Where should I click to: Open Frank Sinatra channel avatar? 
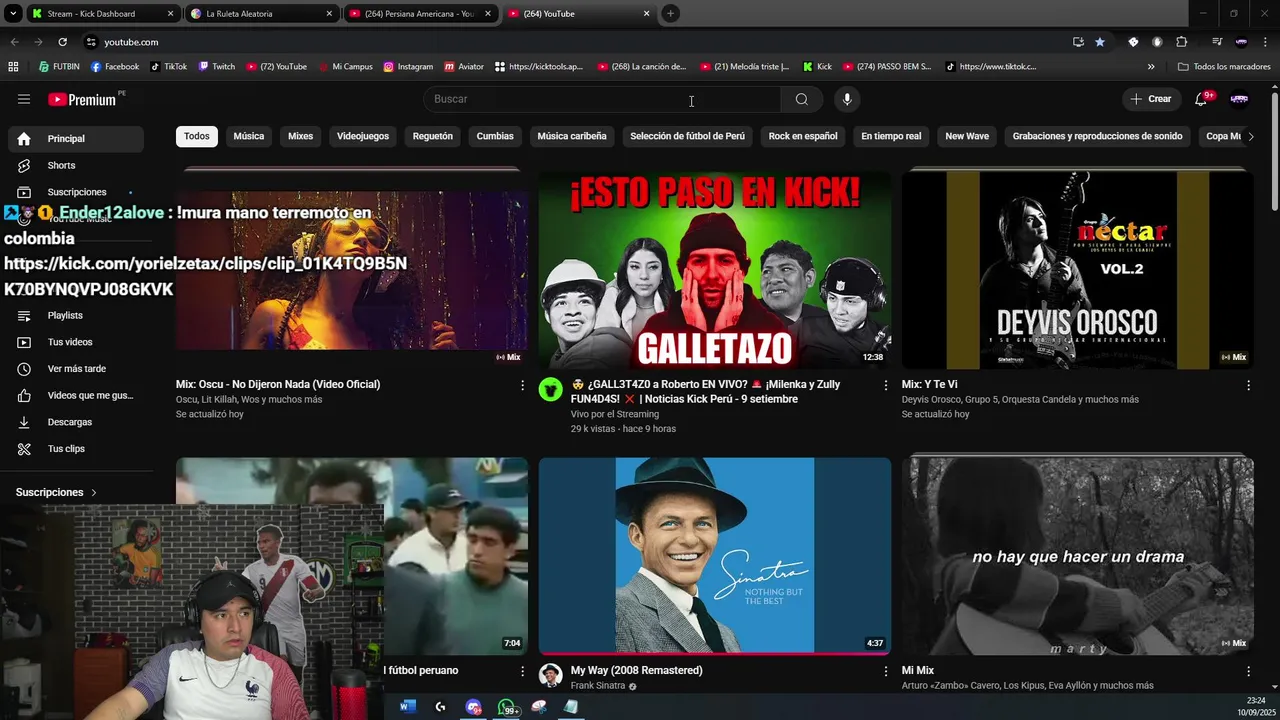point(551,675)
